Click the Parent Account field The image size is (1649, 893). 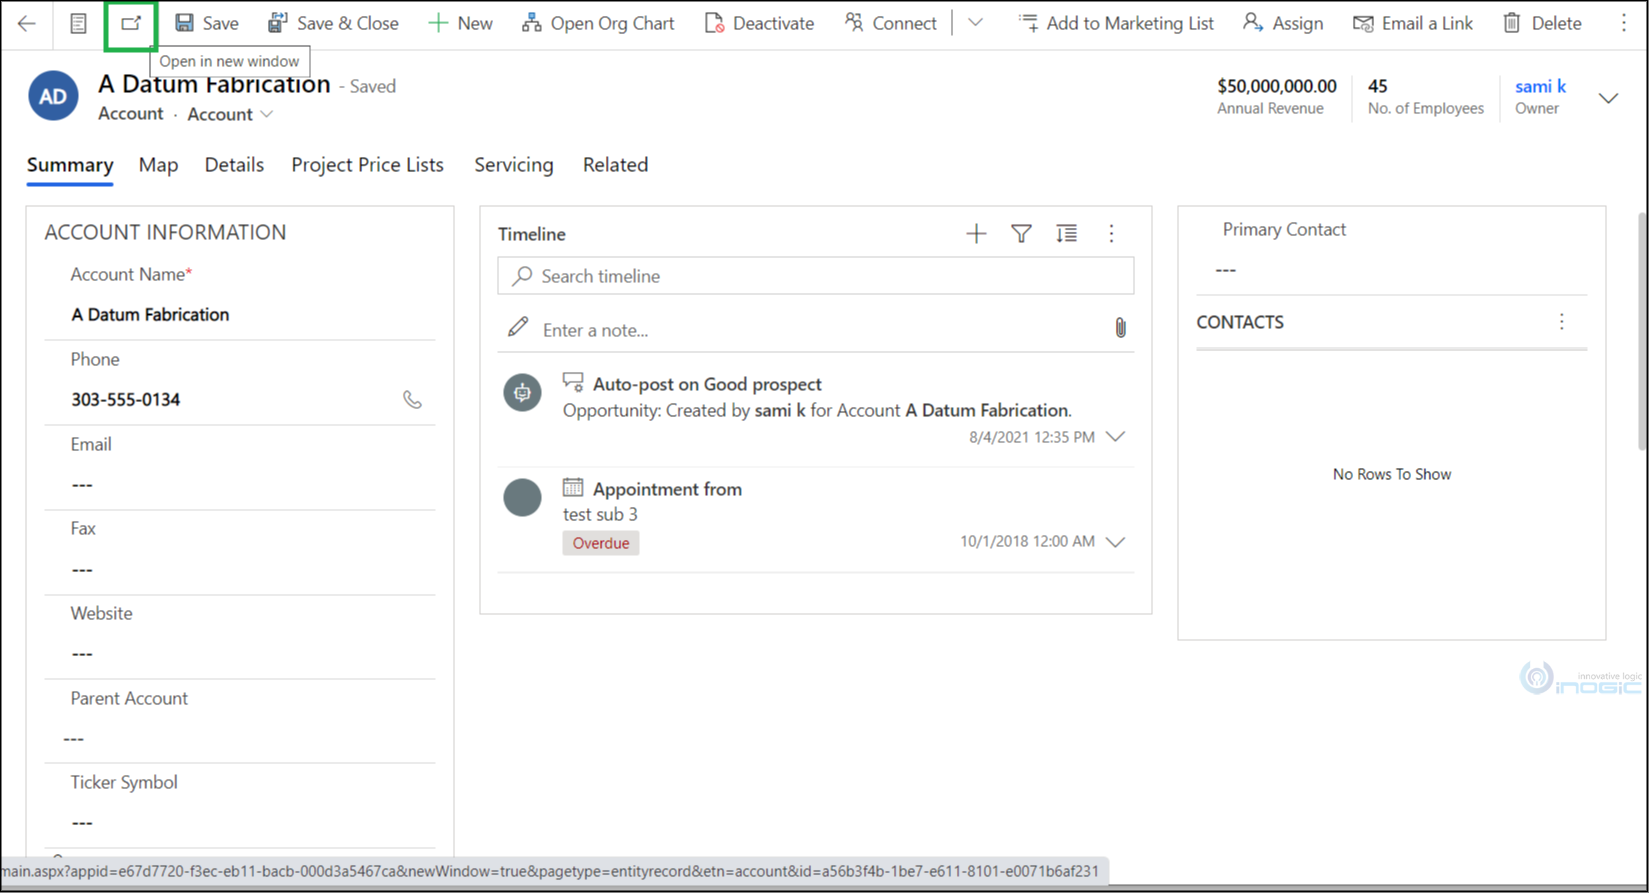[x=240, y=739]
